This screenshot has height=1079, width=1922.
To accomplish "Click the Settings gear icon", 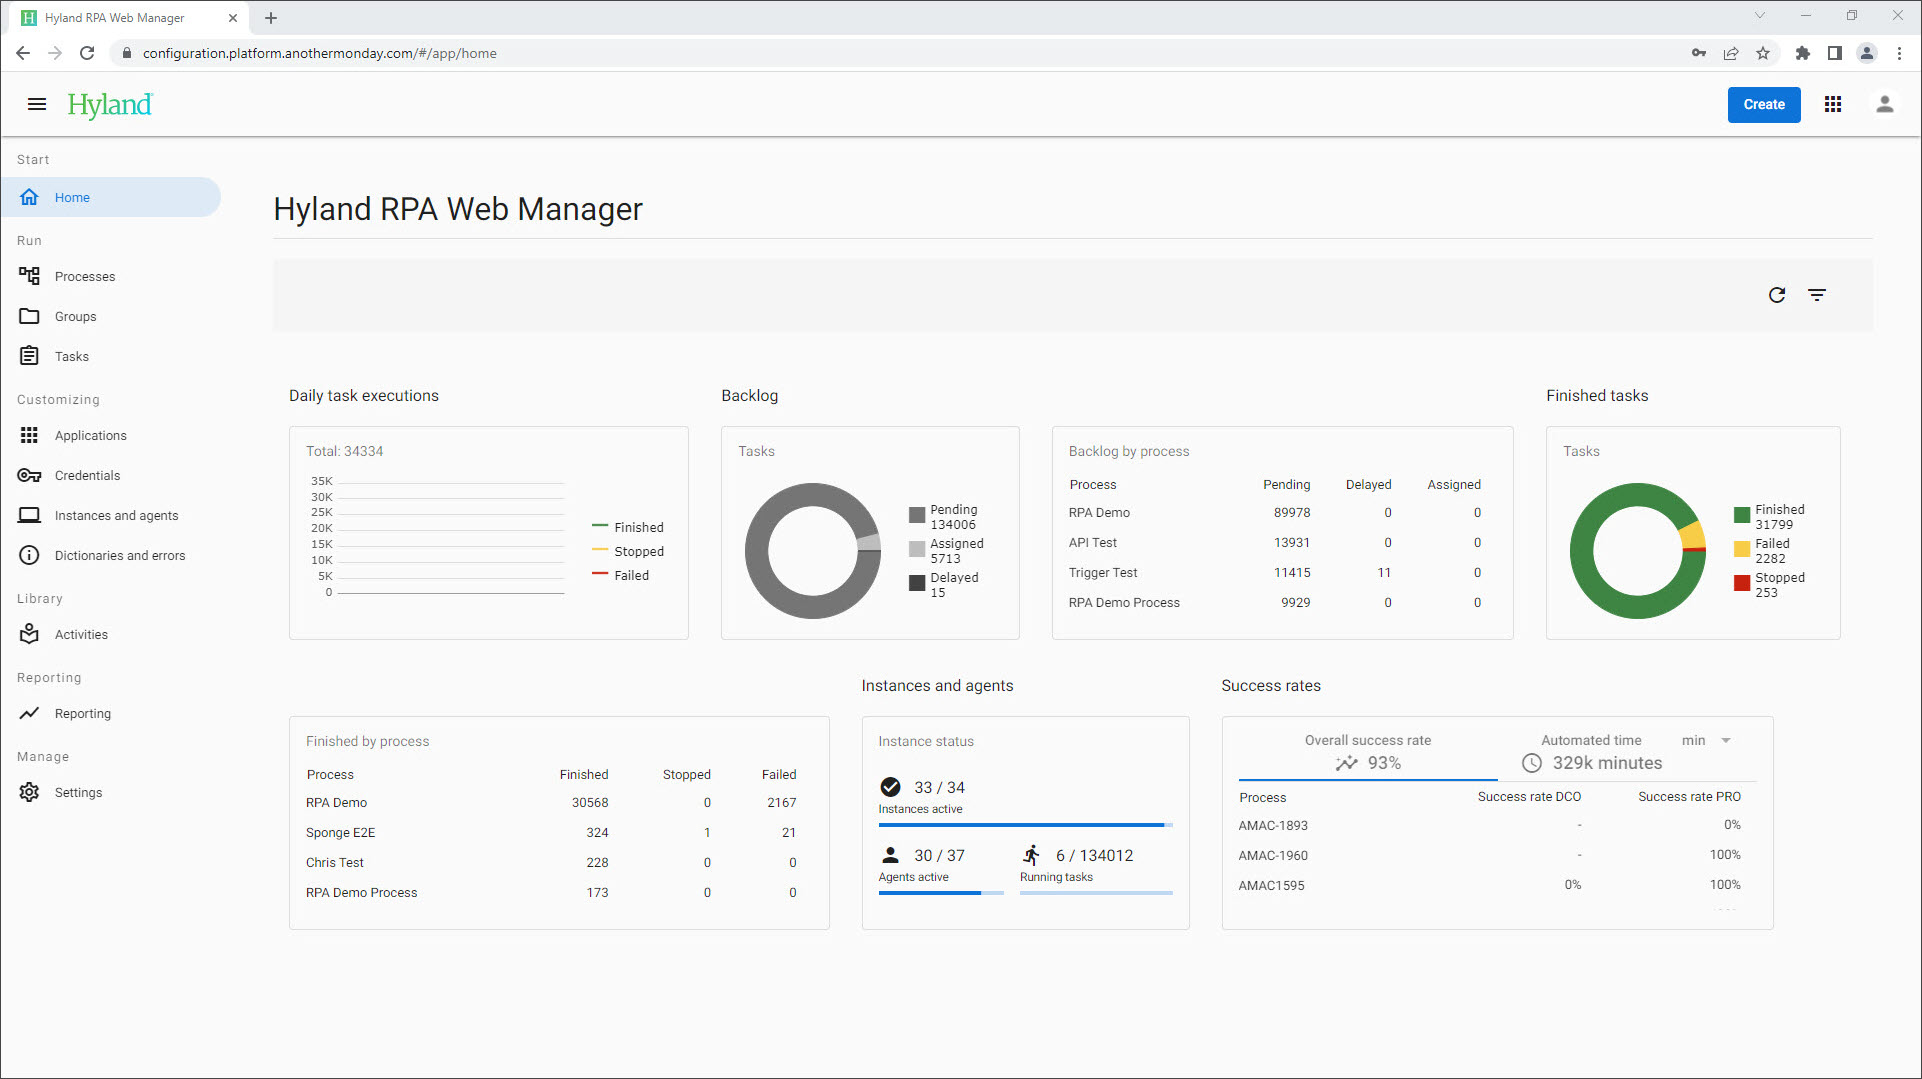I will 30,792.
